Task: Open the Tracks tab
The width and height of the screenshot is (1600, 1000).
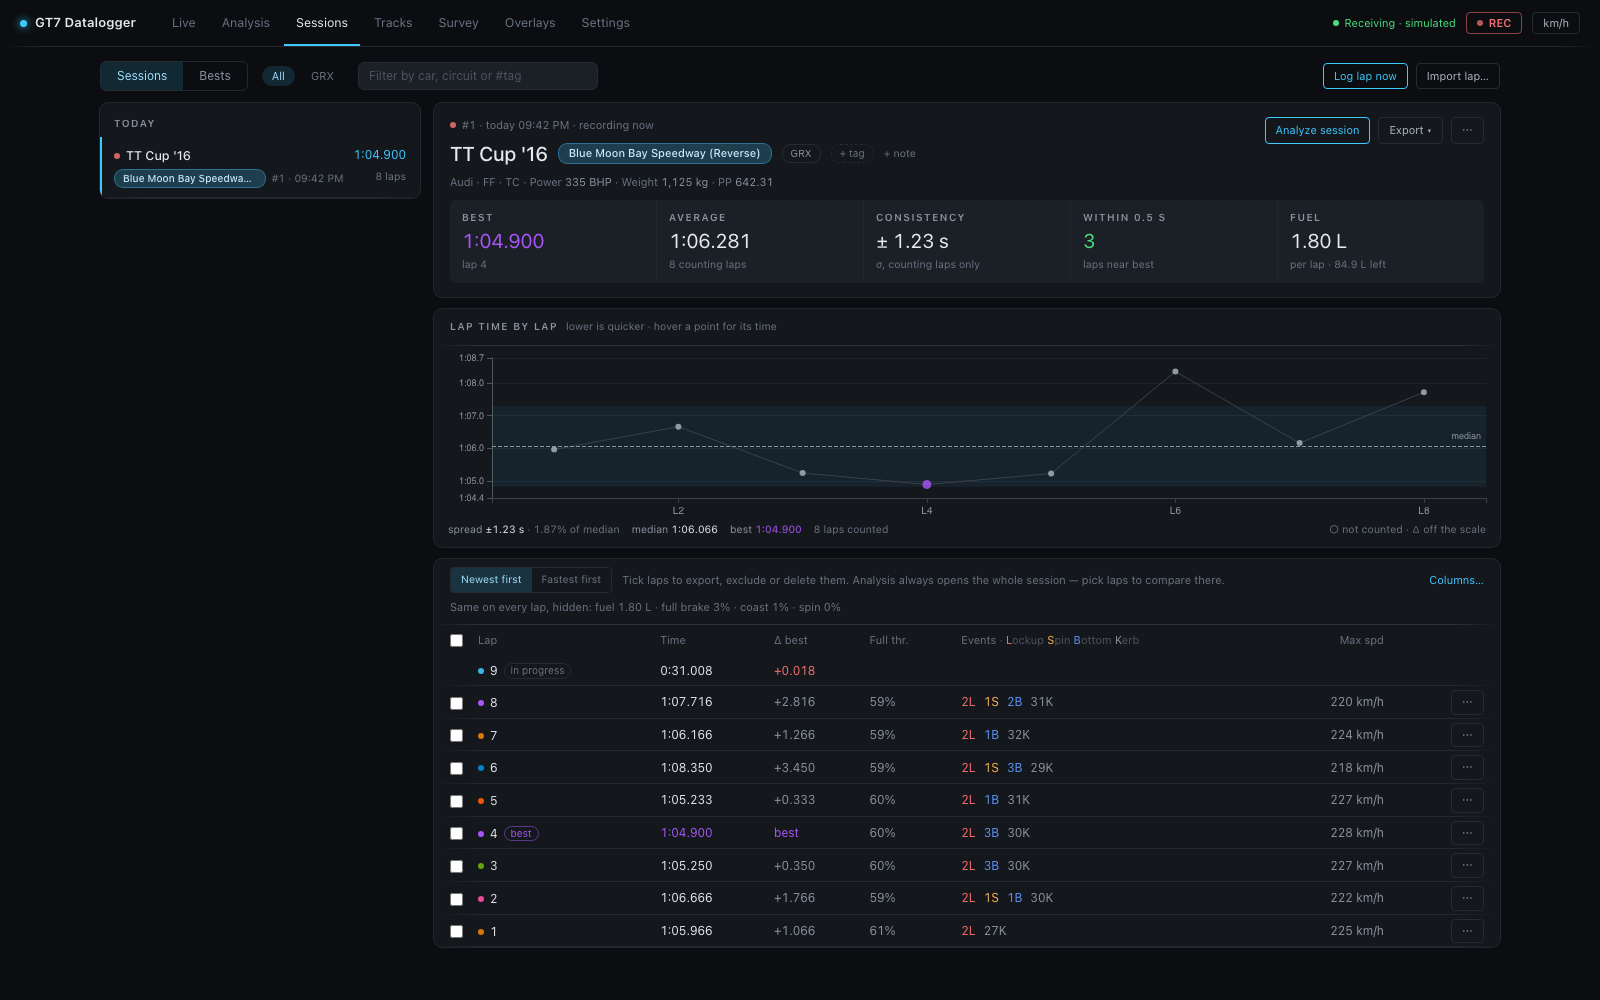Action: 393,23
